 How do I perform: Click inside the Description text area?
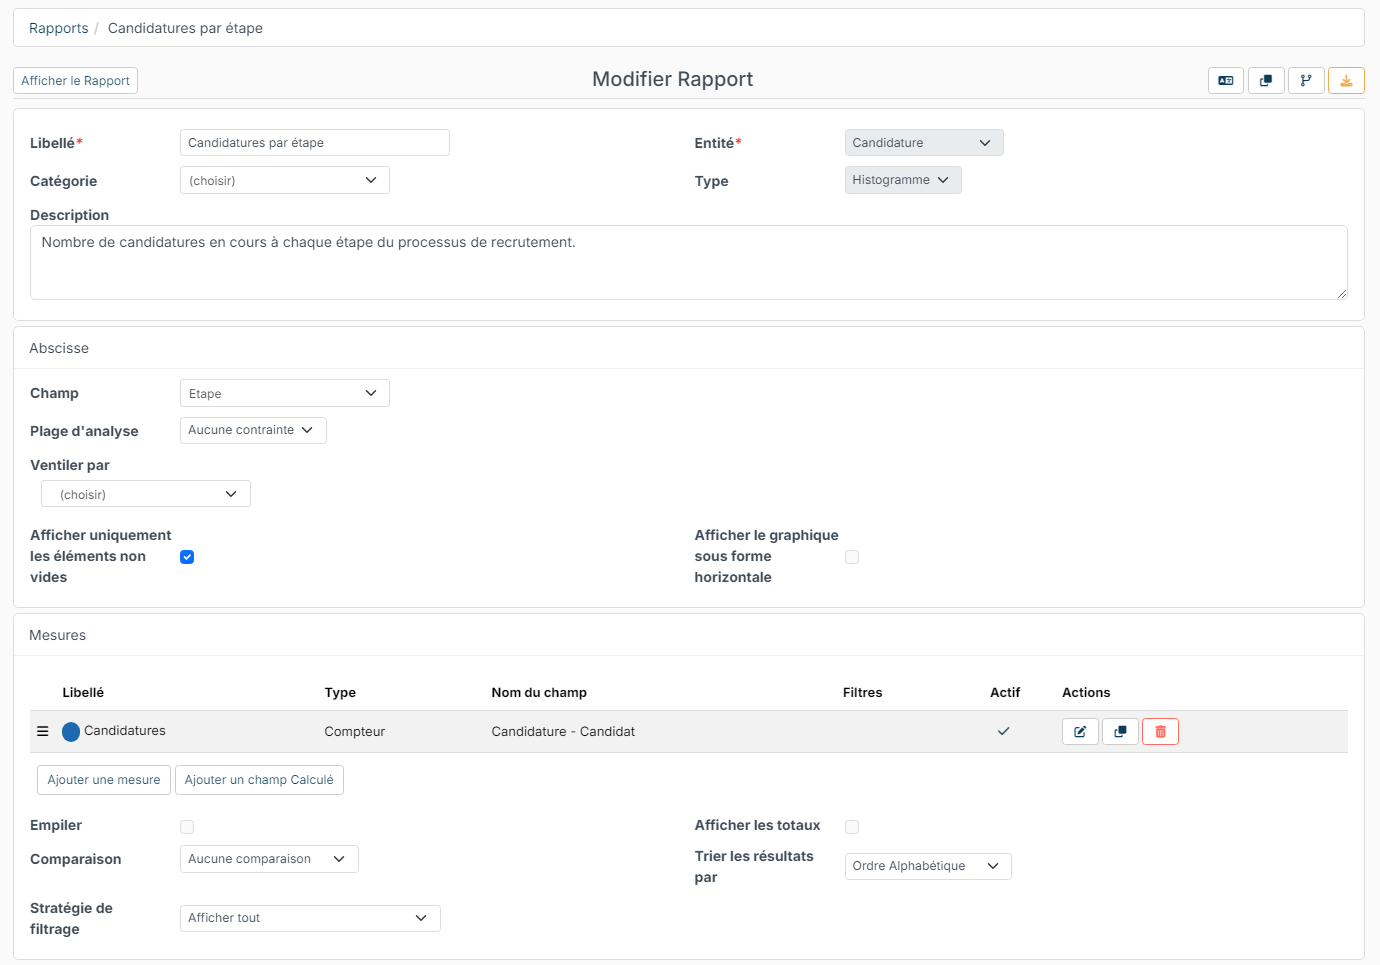pos(689,262)
